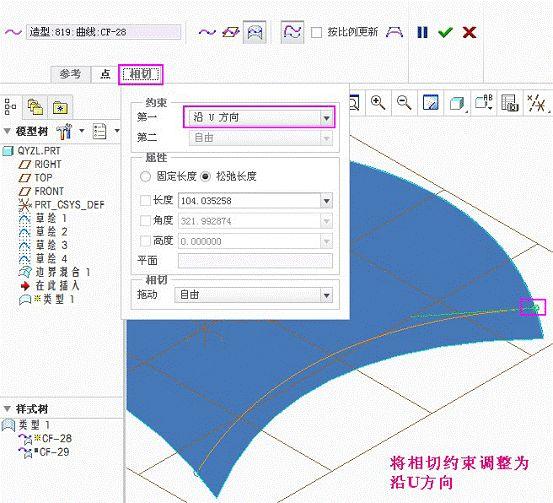This screenshot has height=503, width=553.
Task: Switch to the model tree tab icon
Action: point(10,107)
